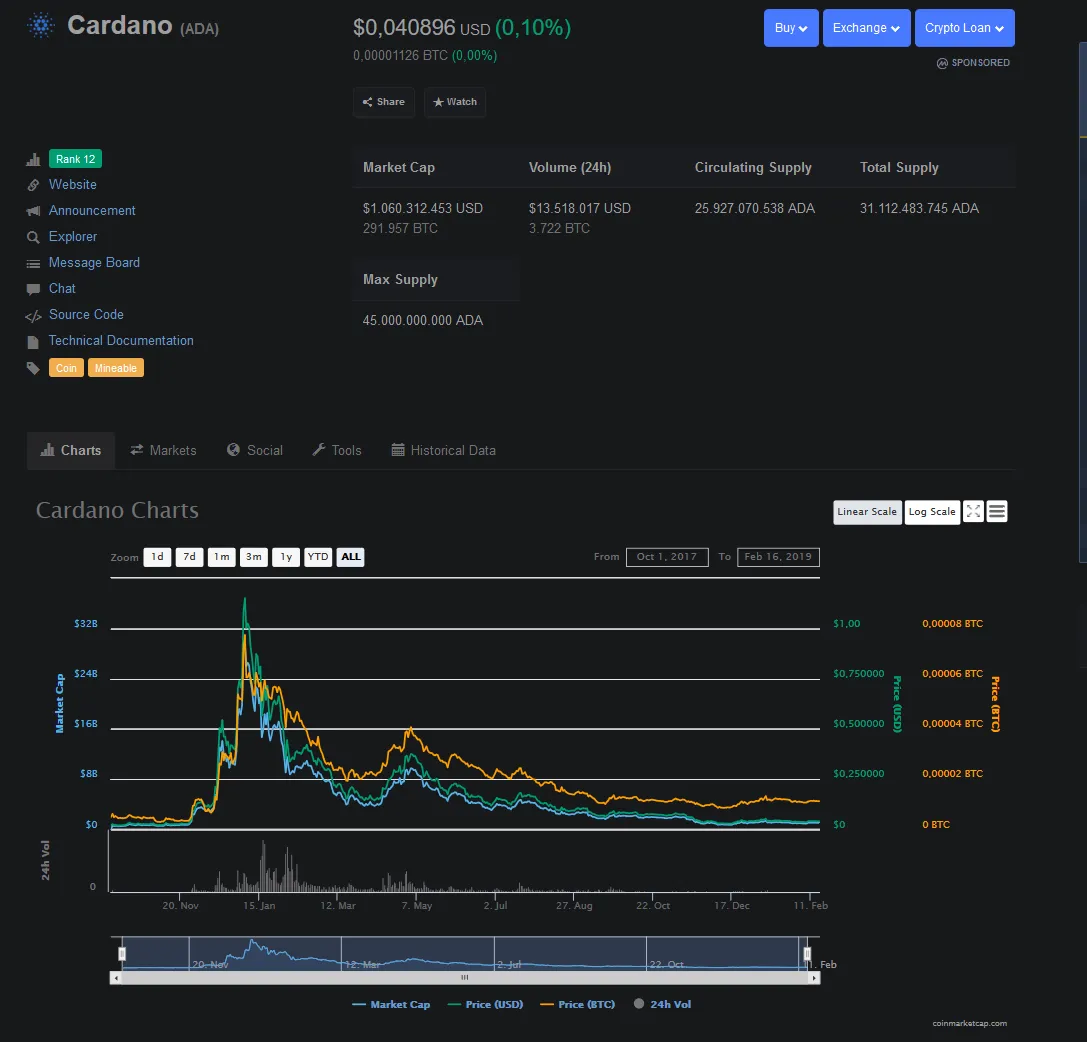Click the tags label icon
This screenshot has width=1087, height=1042.
click(33, 368)
